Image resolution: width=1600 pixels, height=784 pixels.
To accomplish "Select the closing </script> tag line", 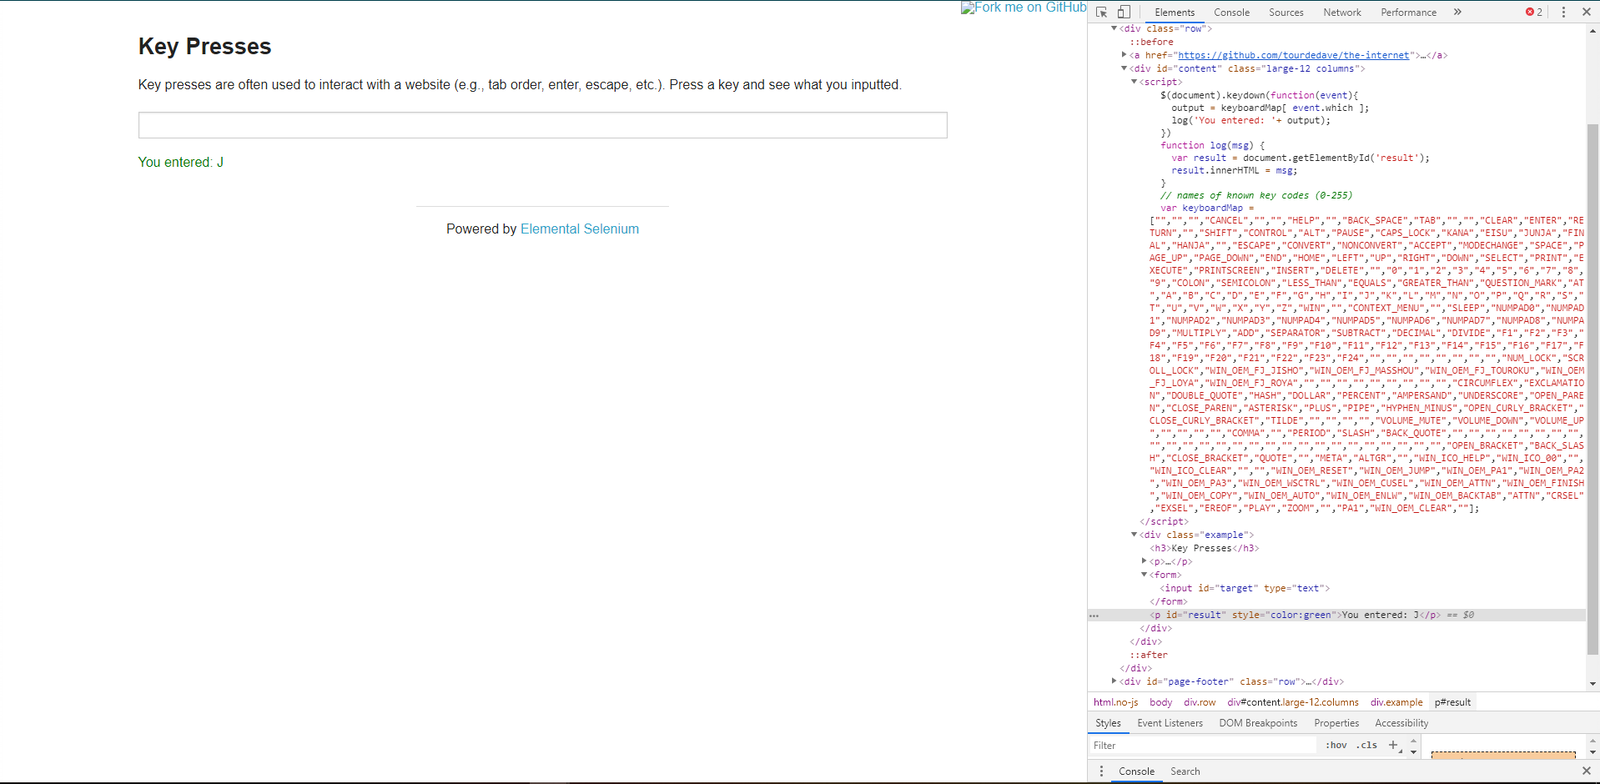I will [1164, 522].
